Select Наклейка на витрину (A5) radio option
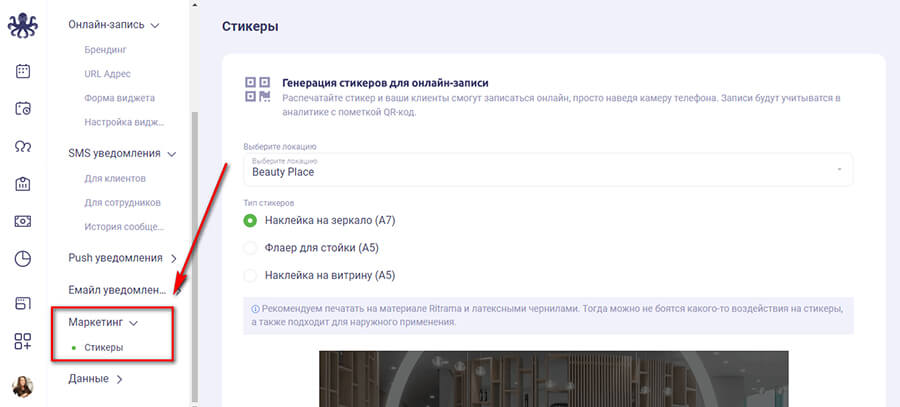This screenshot has height=407, width=900. point(250,275)
